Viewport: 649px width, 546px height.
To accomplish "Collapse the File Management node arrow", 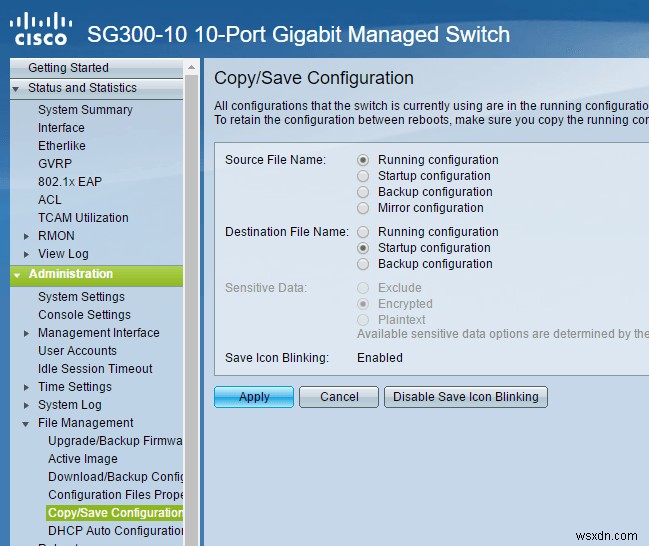I will [26, 424].
